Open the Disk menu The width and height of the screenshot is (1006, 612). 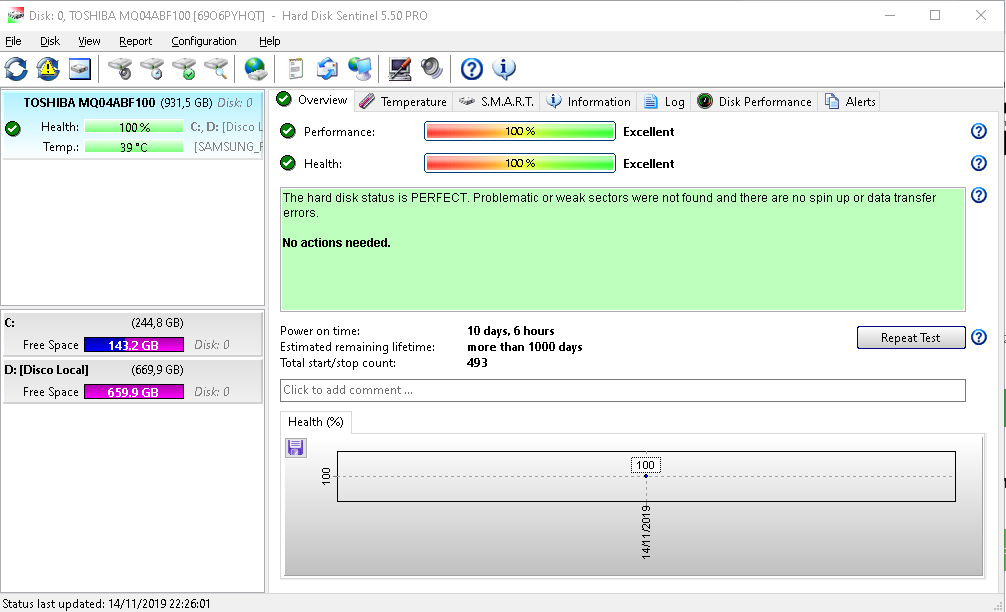pyautogui.click(x=50, y=41)
